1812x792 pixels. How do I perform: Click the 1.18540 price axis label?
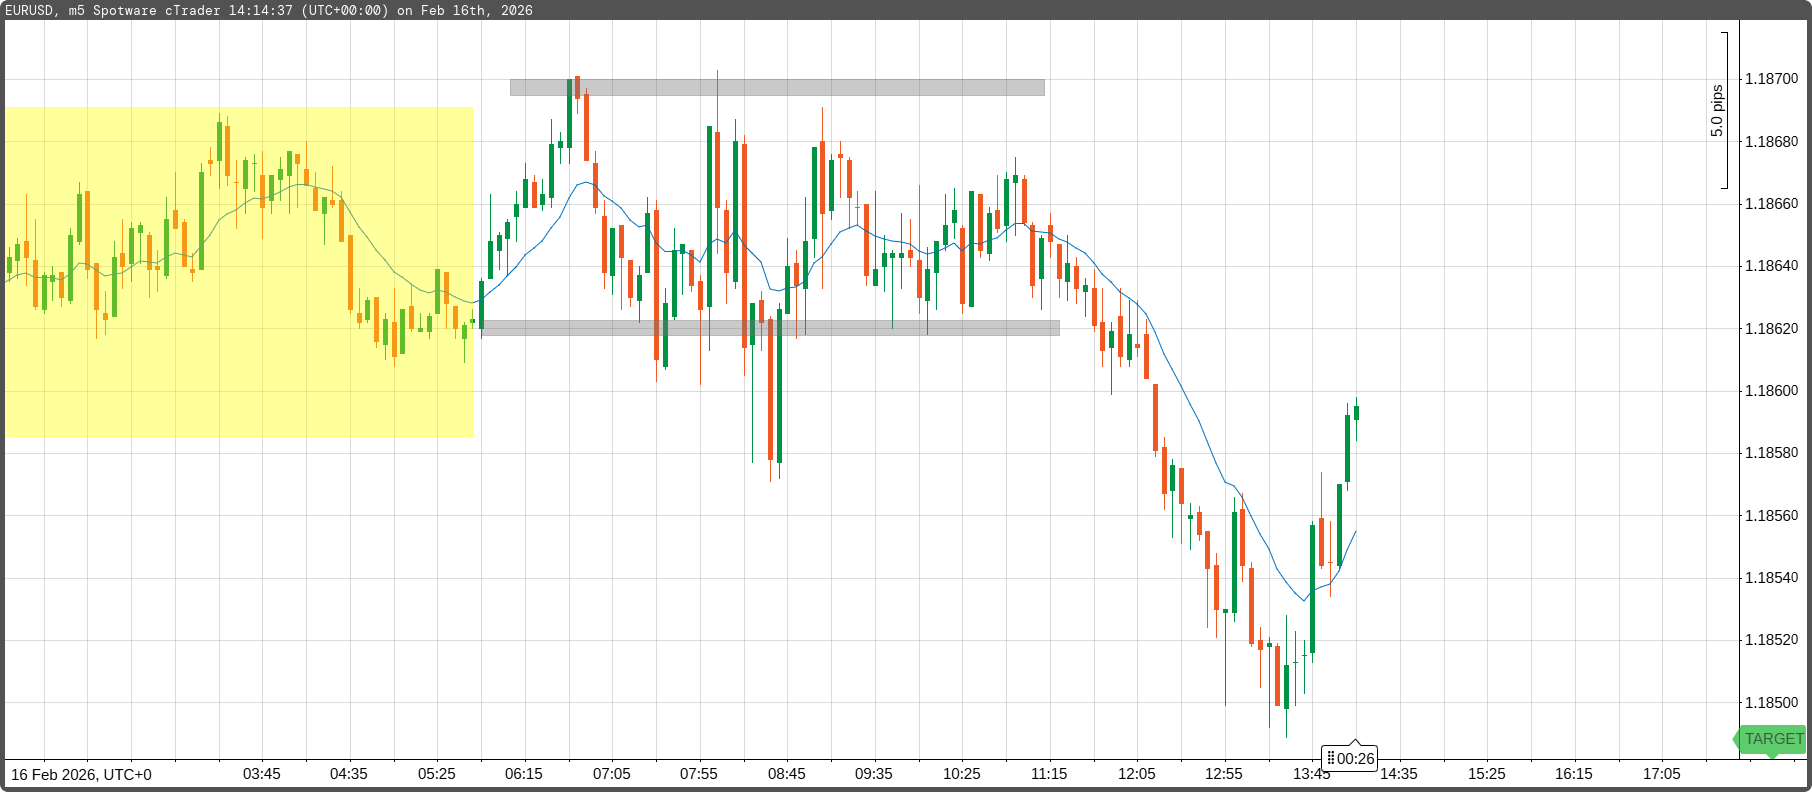click(1771, 578)
